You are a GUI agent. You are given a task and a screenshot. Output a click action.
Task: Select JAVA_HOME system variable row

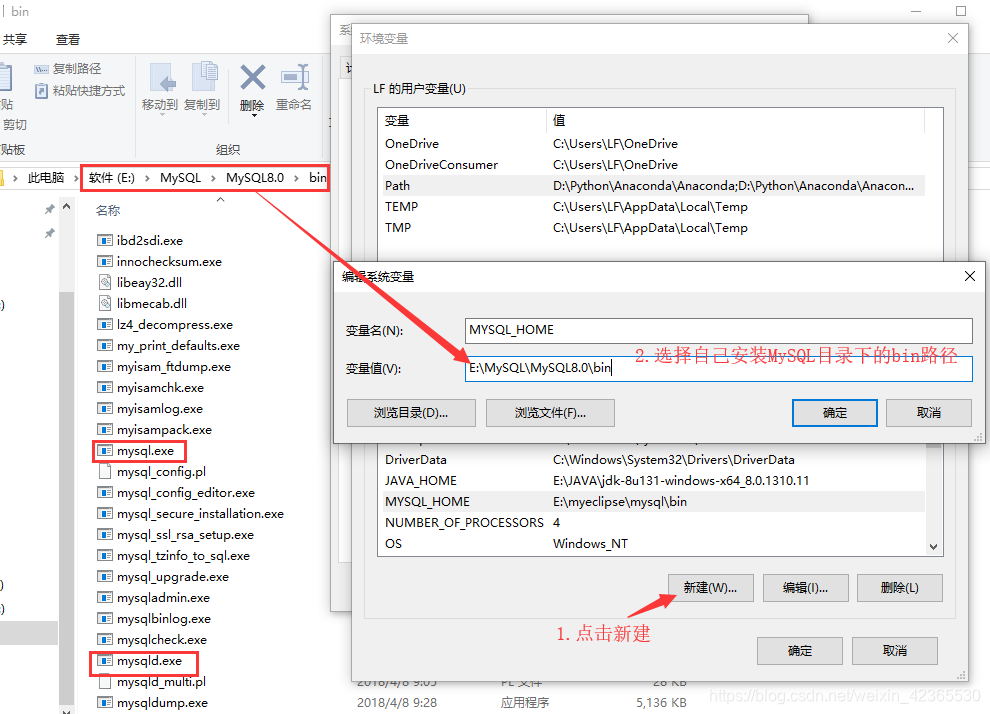coord(652,480)
